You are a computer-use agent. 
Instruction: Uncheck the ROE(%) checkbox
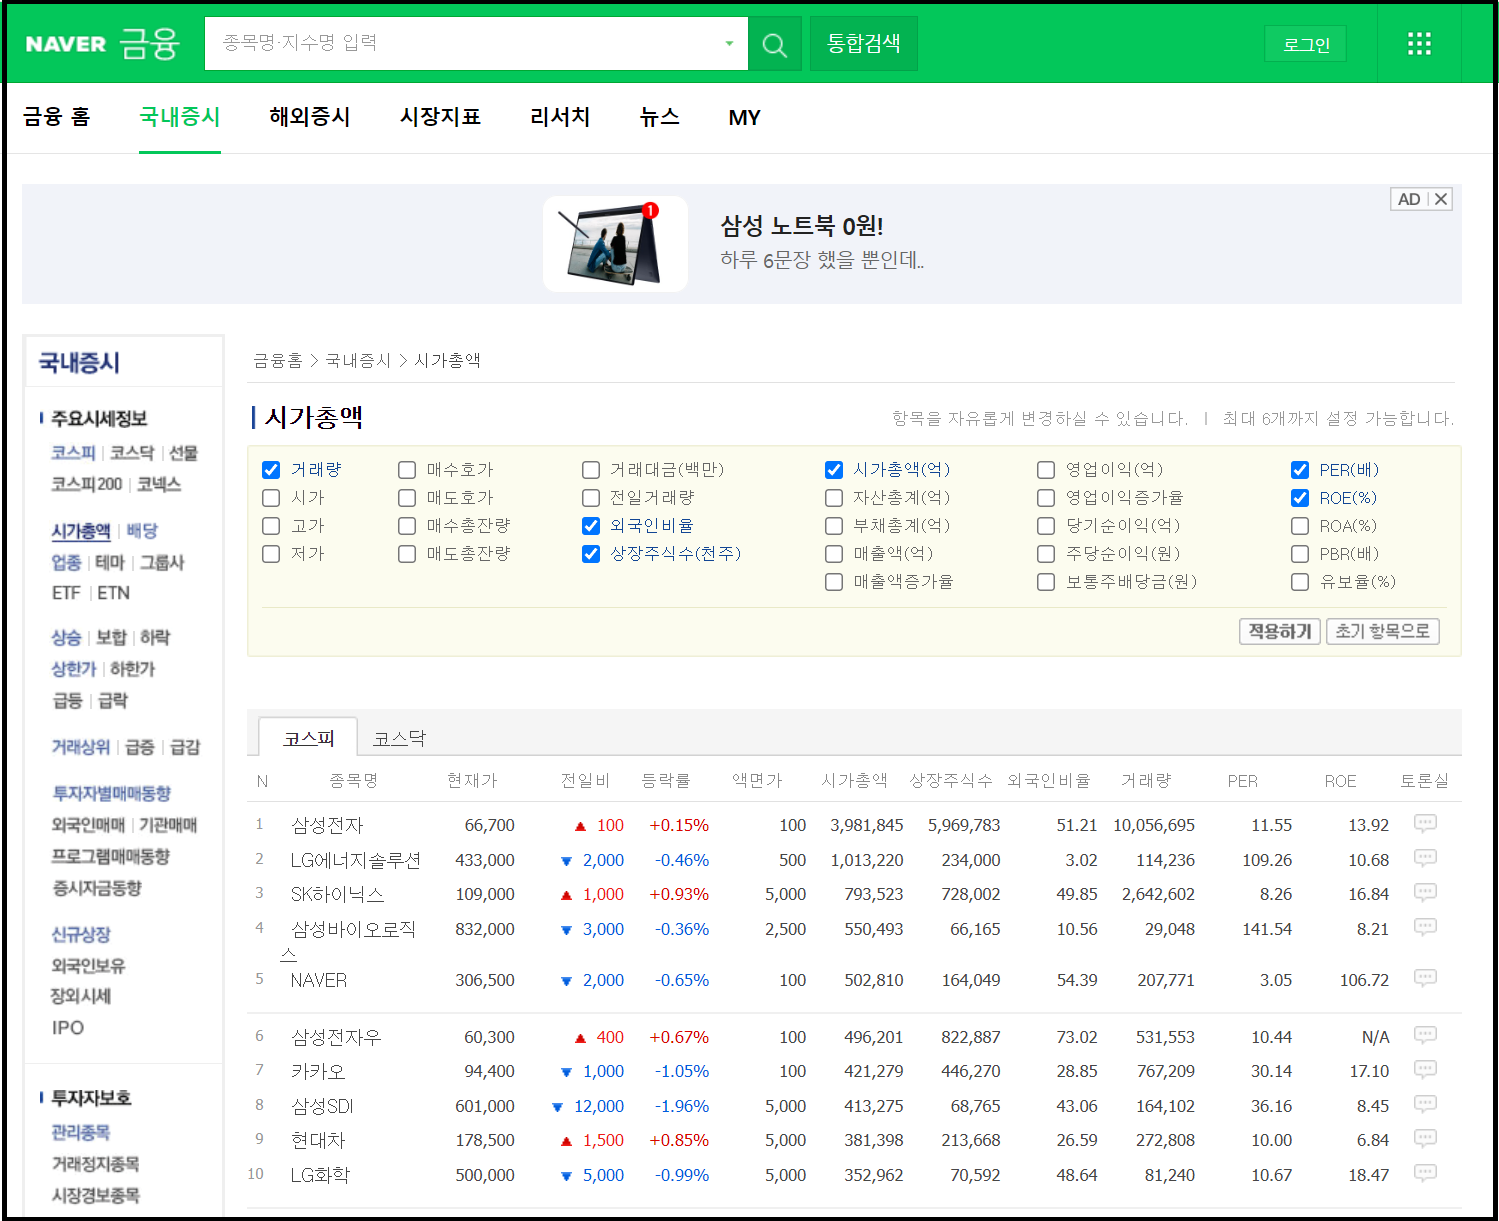pos(1300,498)
